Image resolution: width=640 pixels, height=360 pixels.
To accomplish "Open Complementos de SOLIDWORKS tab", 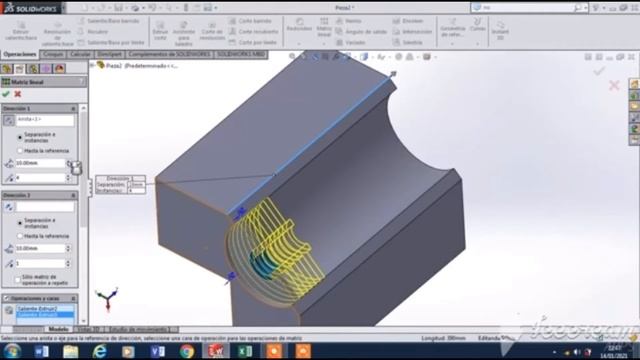I will click(x=169, y=54).
